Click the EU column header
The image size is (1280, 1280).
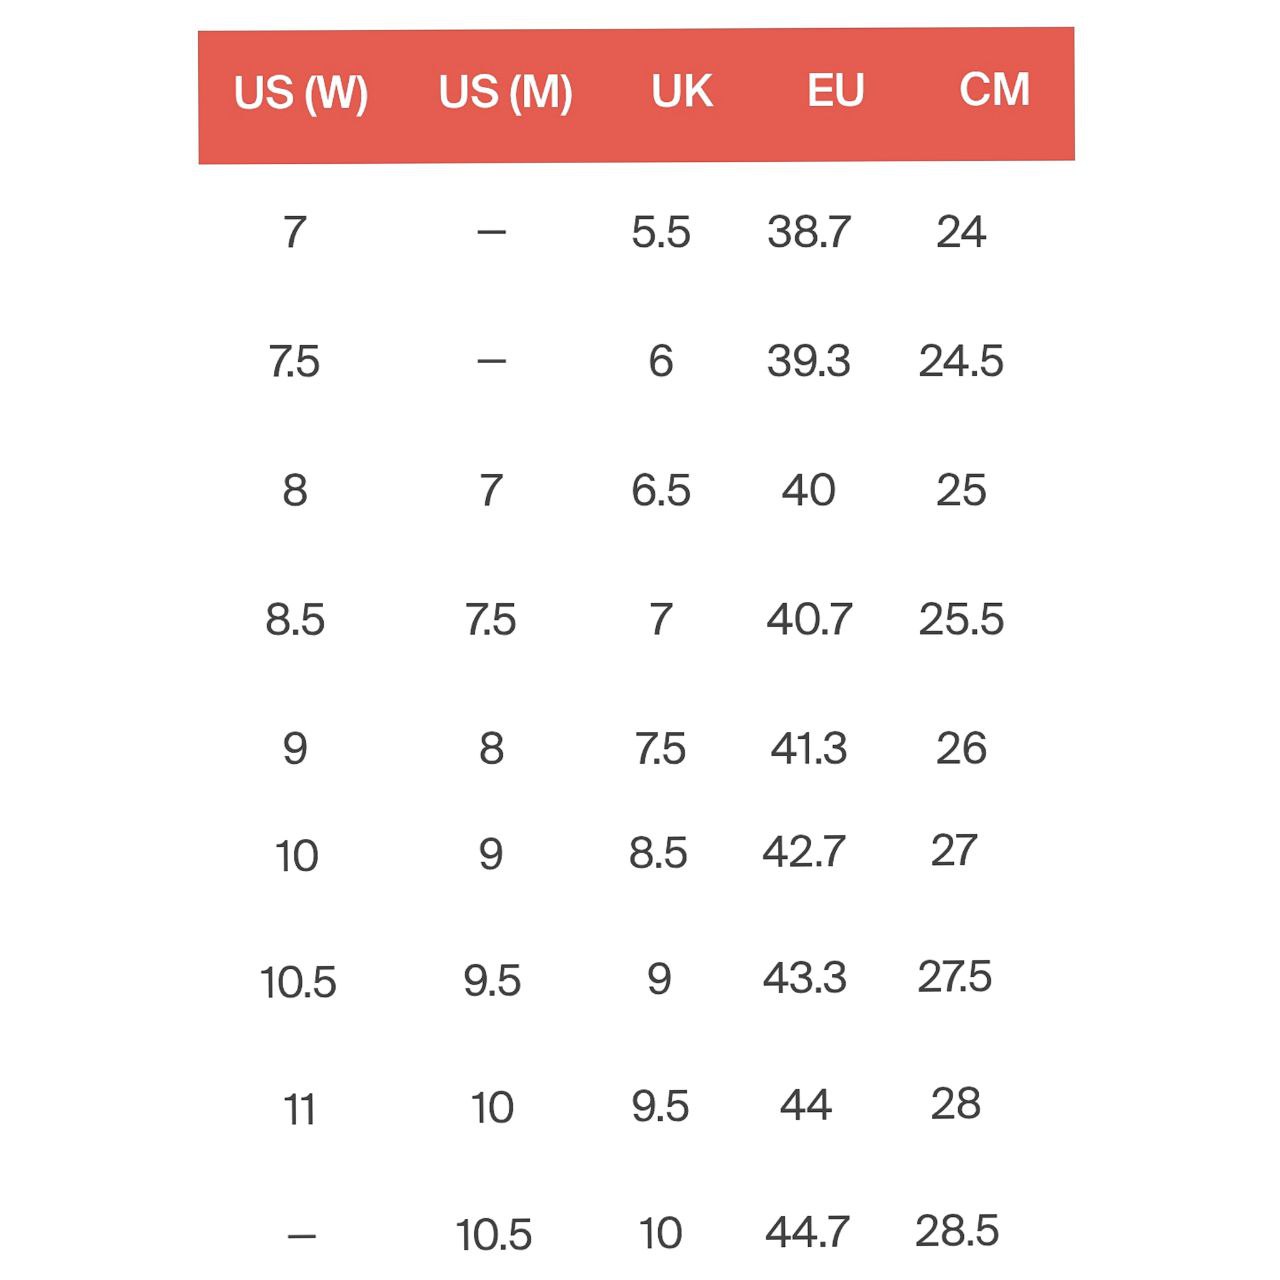[835, 91]
